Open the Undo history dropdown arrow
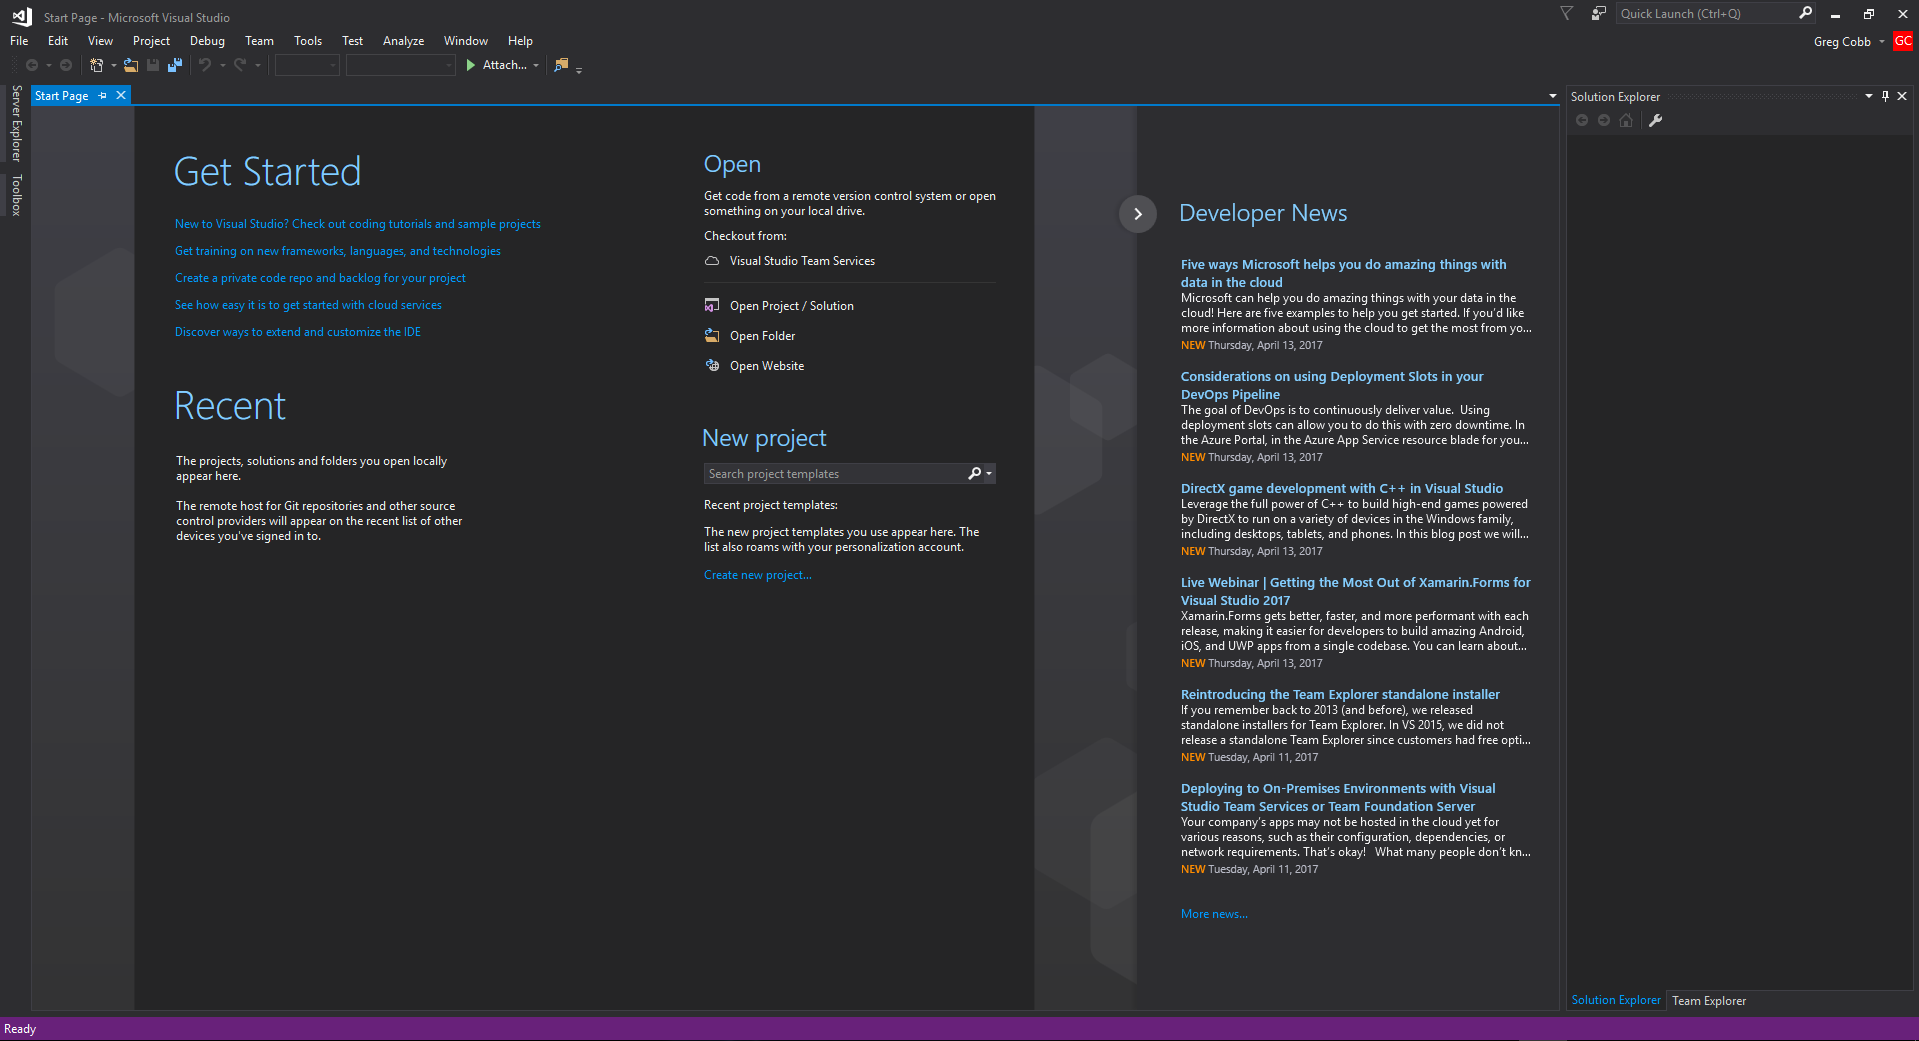 (x=222, y=66)
